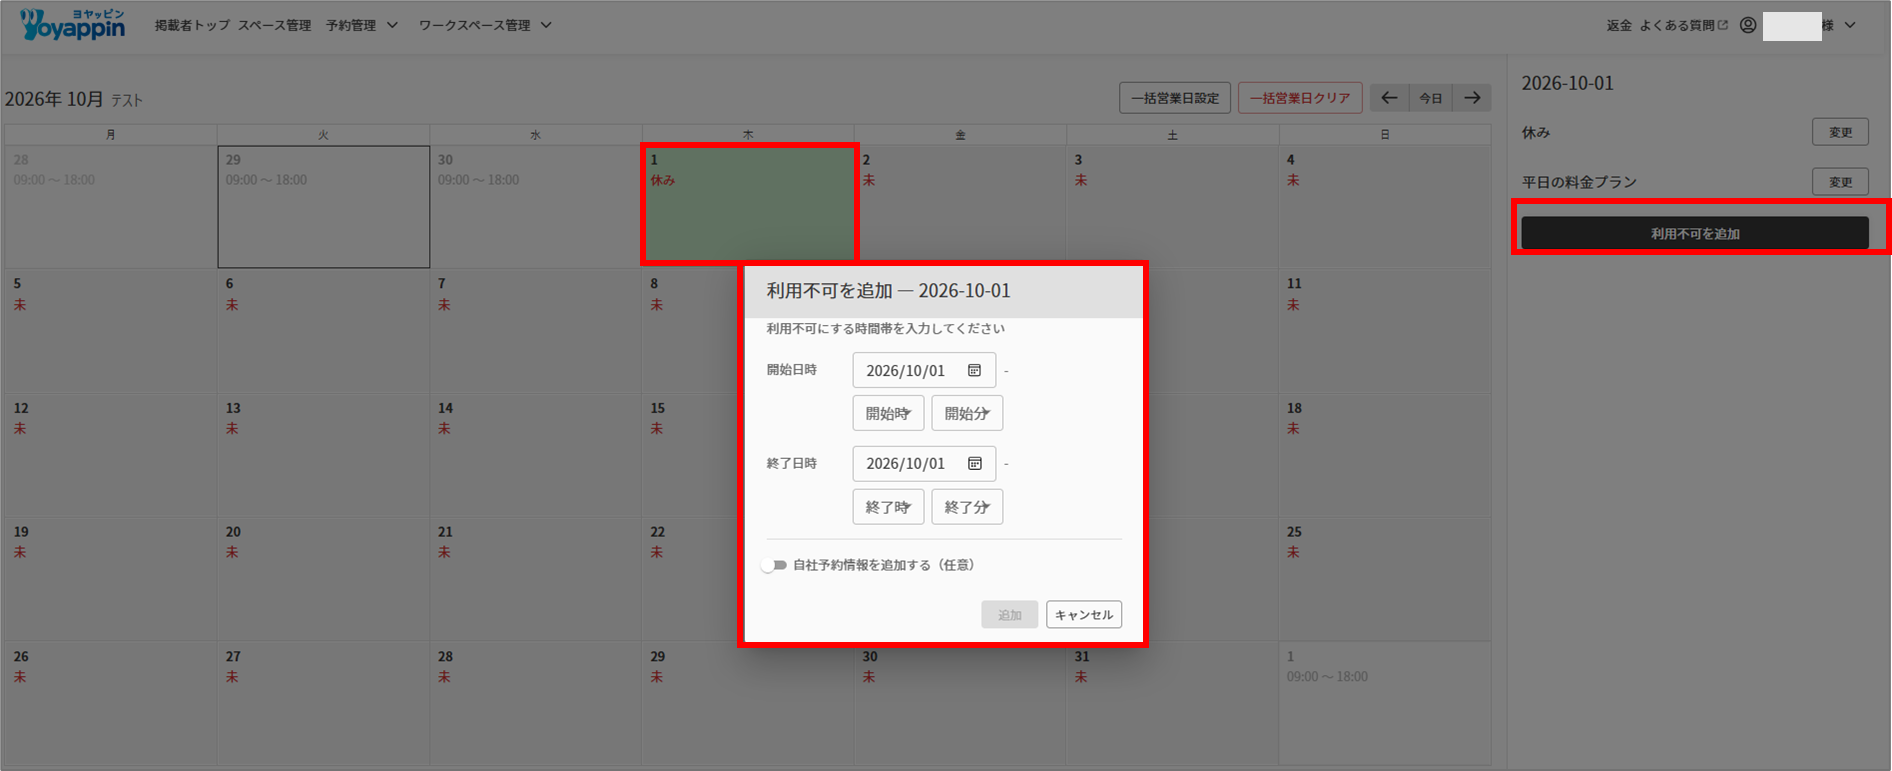Open the end date calendar picker icon
Screen dimensions: 1892x771
[x=974, y=463]
